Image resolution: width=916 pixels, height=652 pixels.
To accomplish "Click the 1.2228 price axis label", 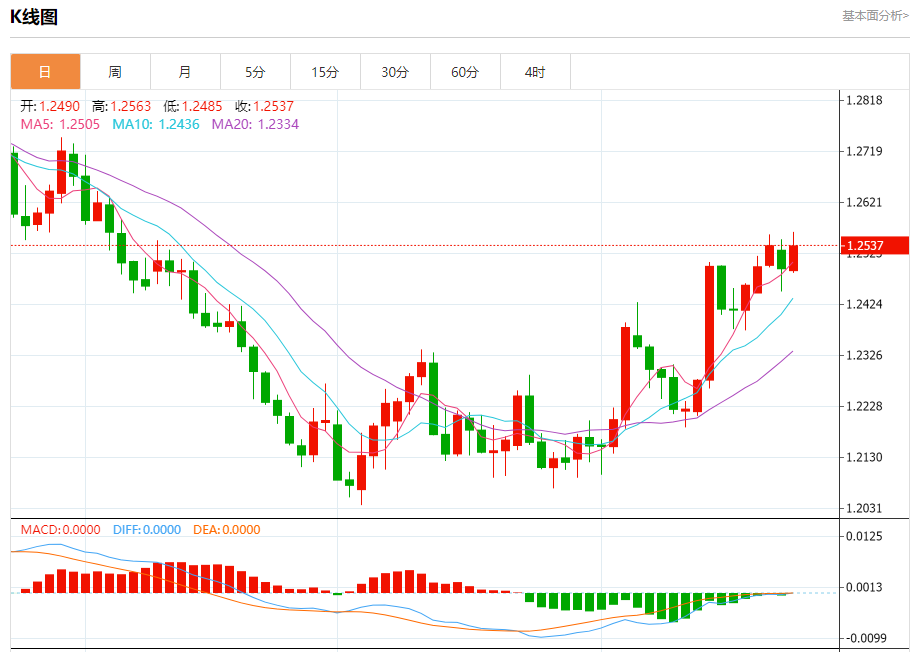I will [x=865, y=406].
